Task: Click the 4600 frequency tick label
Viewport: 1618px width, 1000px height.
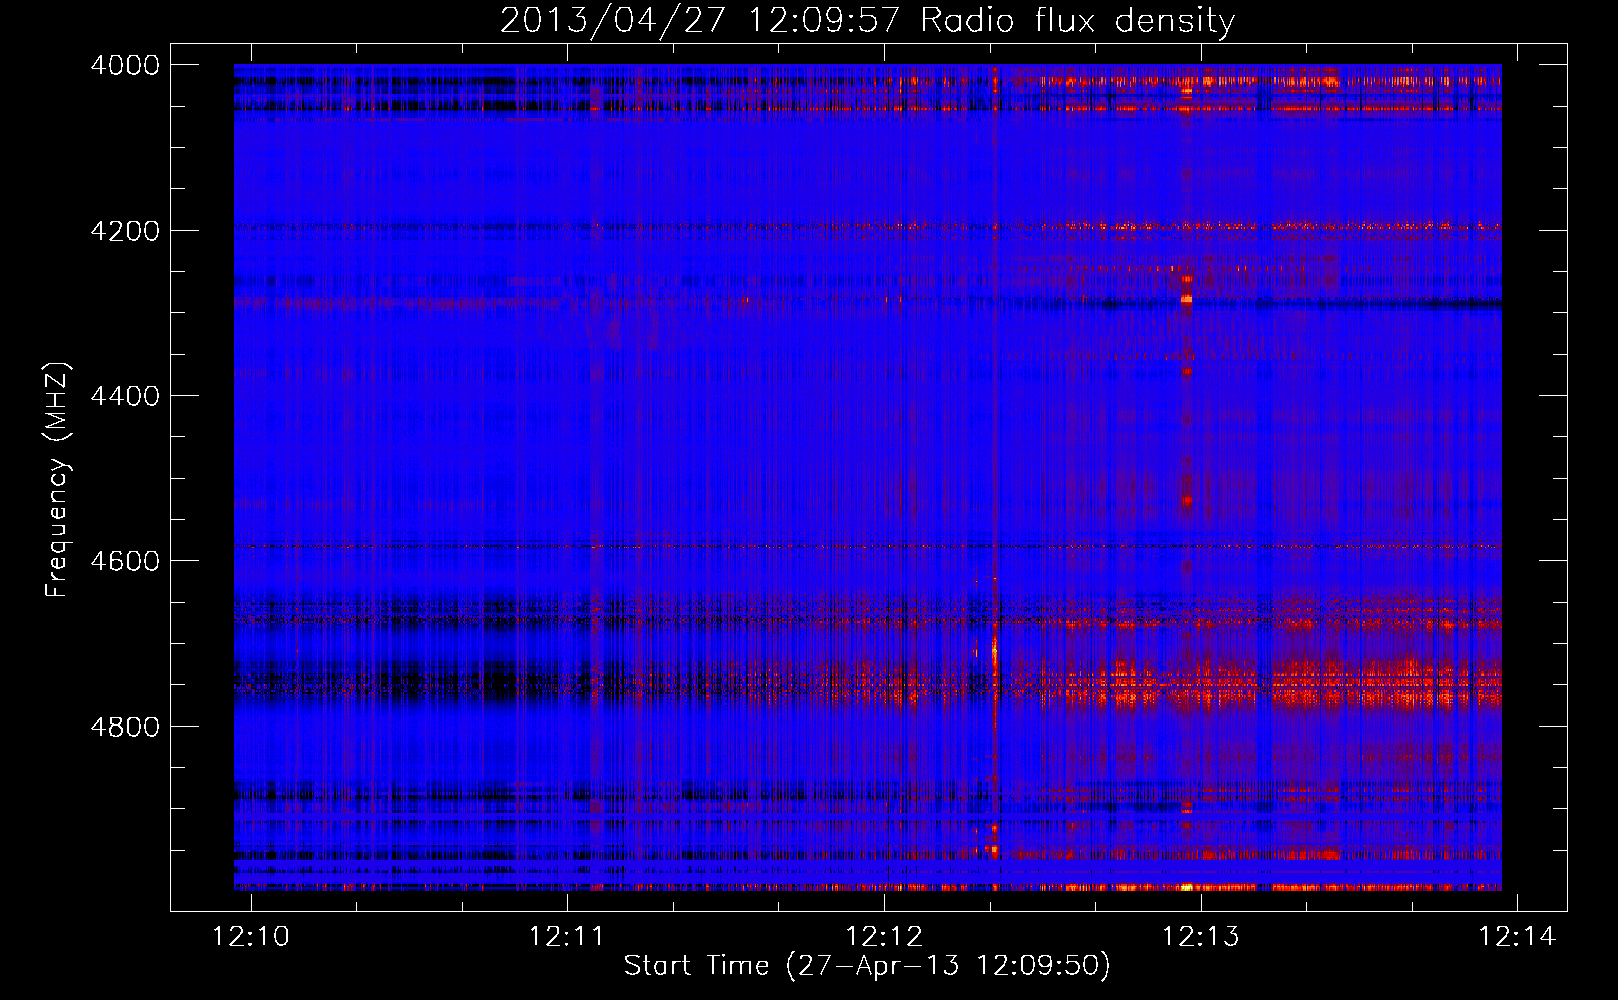Action: pos(125,561)
